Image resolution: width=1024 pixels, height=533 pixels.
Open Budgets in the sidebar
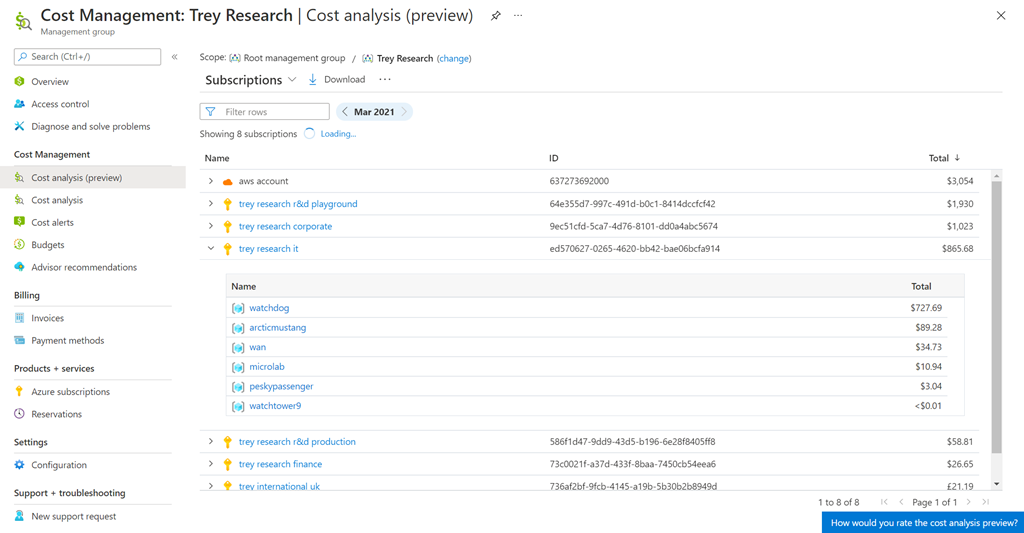pyautogui.click(x=48, y=245)
